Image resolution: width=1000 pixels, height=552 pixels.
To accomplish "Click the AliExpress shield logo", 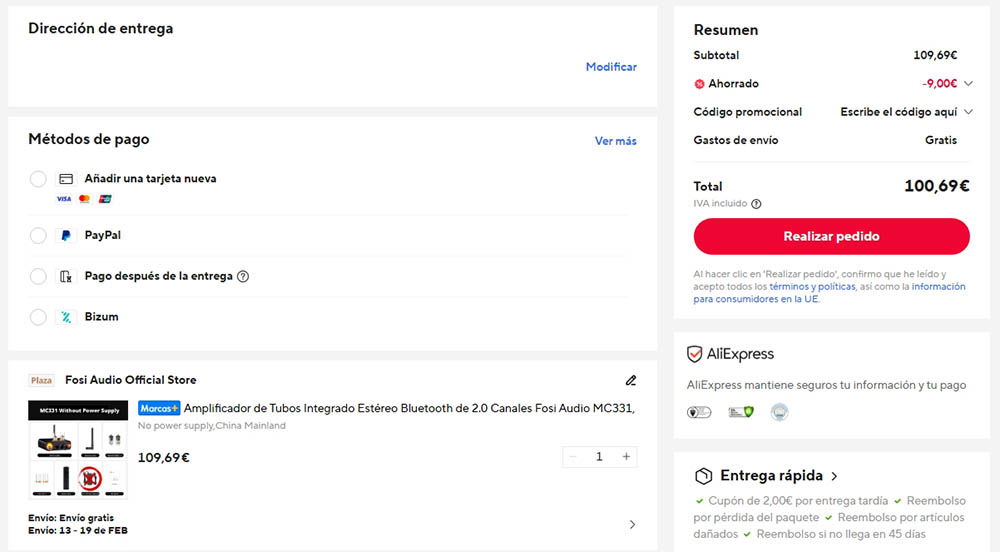I will [x=695, y=354].
